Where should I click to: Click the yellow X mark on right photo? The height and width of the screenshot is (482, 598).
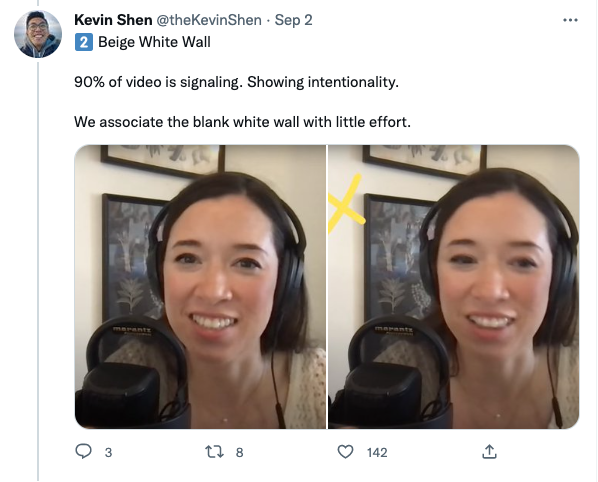(346, 203)
